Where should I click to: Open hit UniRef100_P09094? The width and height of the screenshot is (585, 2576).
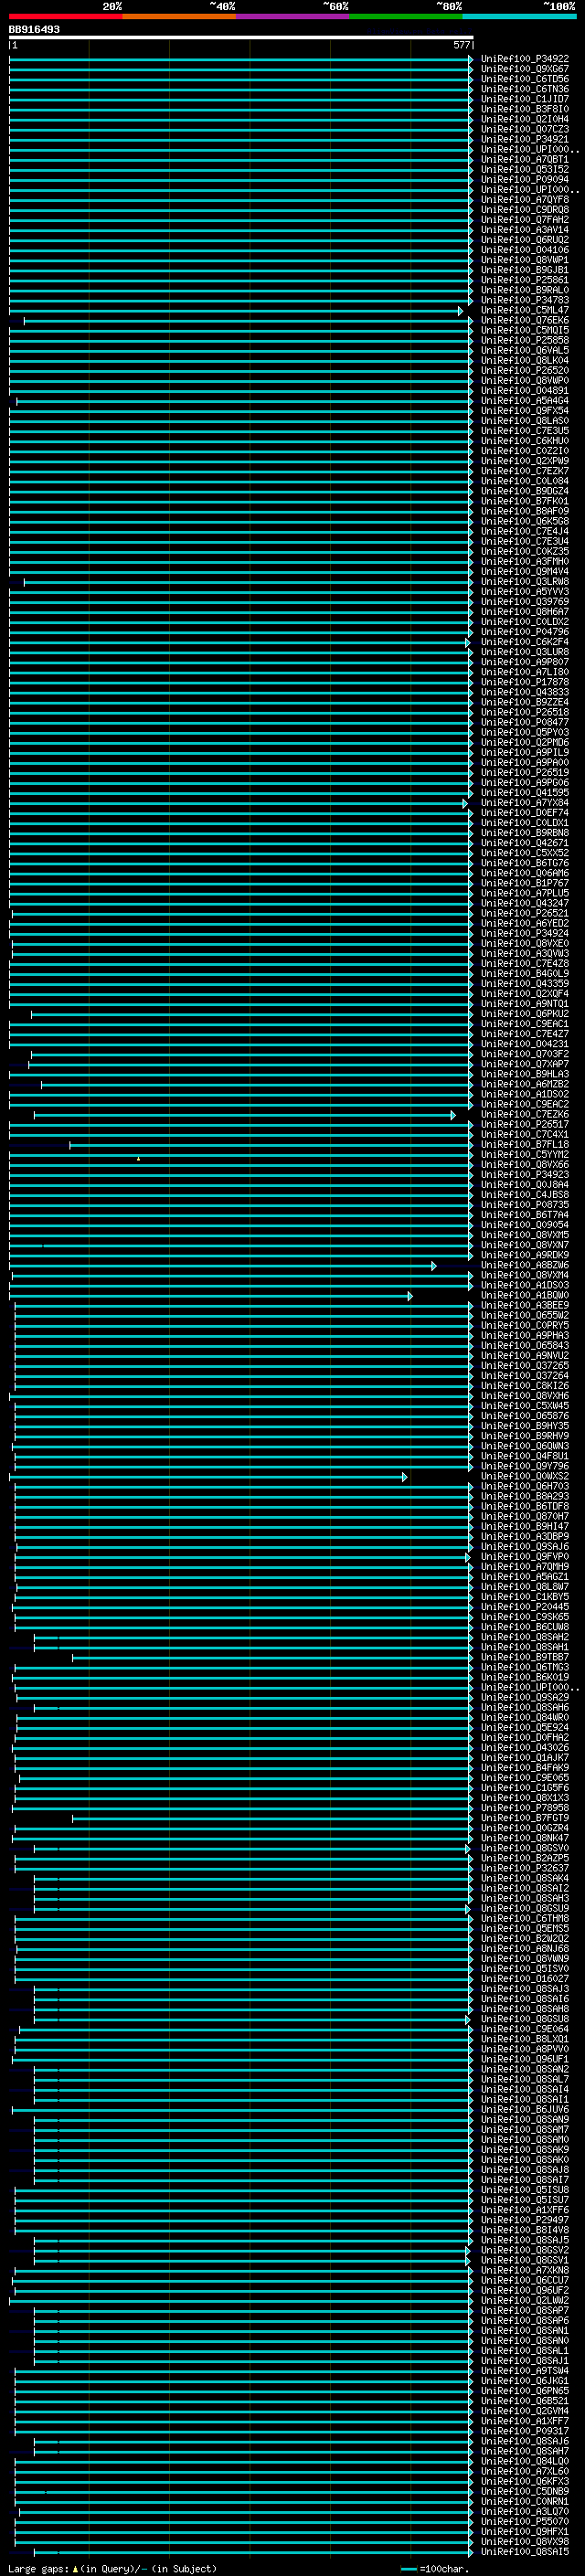(x=524, y=180)
